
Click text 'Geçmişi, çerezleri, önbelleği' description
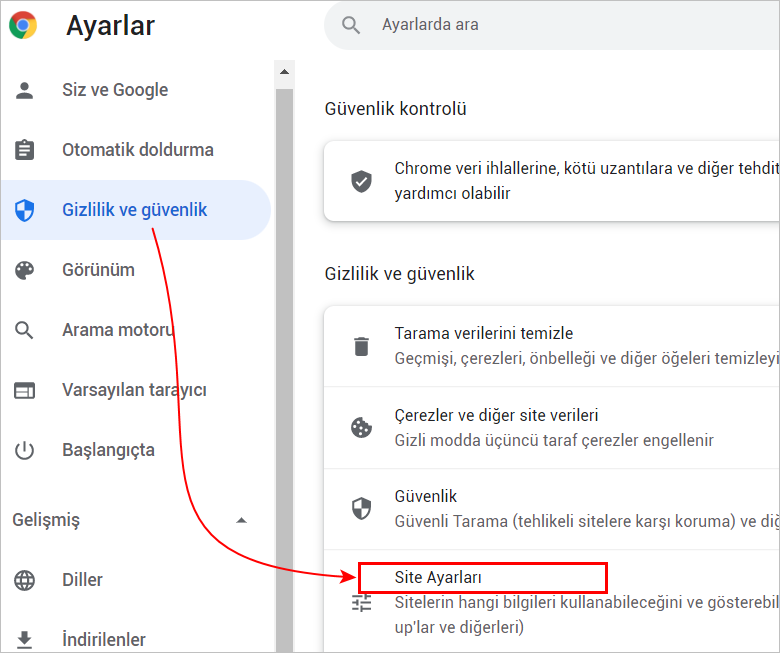click(586, 359)
